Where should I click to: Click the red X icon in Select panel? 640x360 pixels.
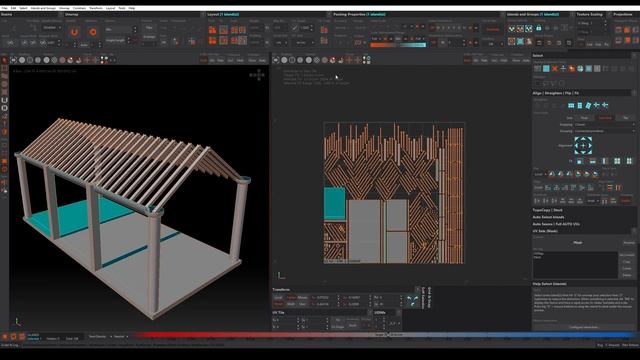pyautogui.click(x=554, y=69)
